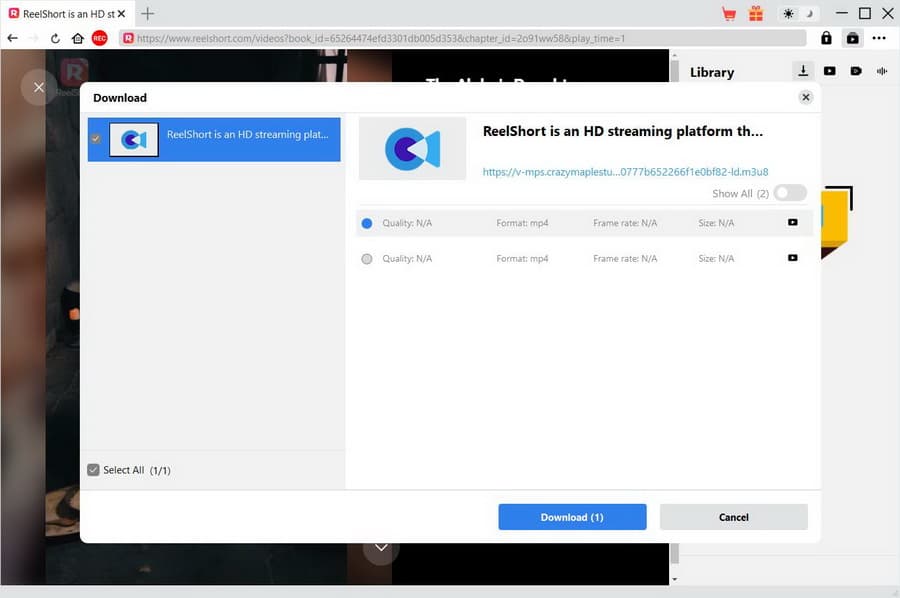Toggle the Select All checkbox
This screenshot has width=900, height=598.
(x=93, y=470)
